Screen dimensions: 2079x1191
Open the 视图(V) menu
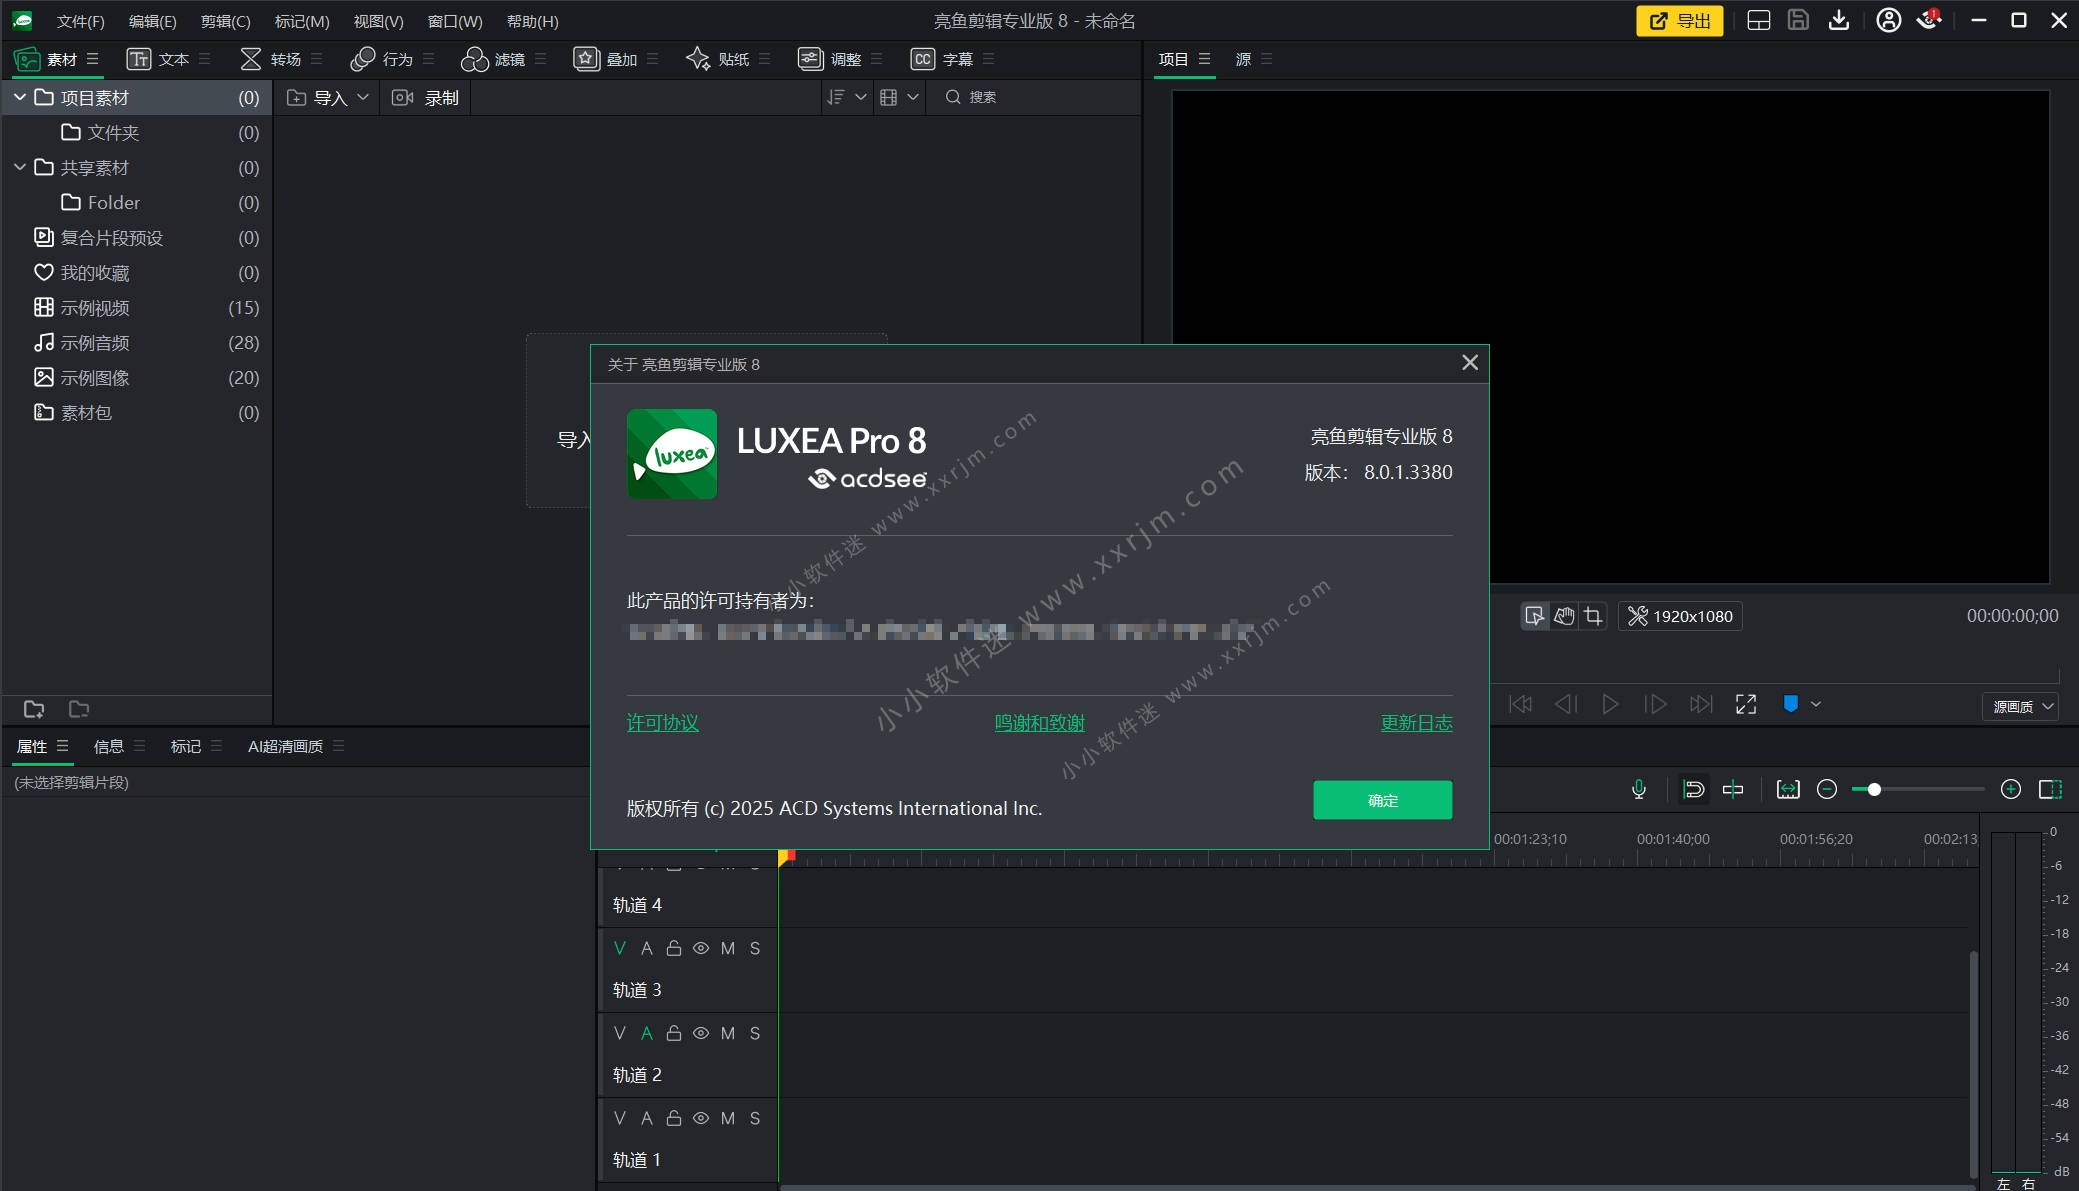[x=378, y=21]
